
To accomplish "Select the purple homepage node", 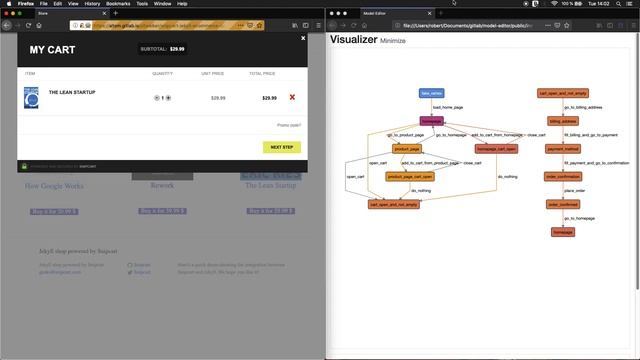I will point(431,121).
